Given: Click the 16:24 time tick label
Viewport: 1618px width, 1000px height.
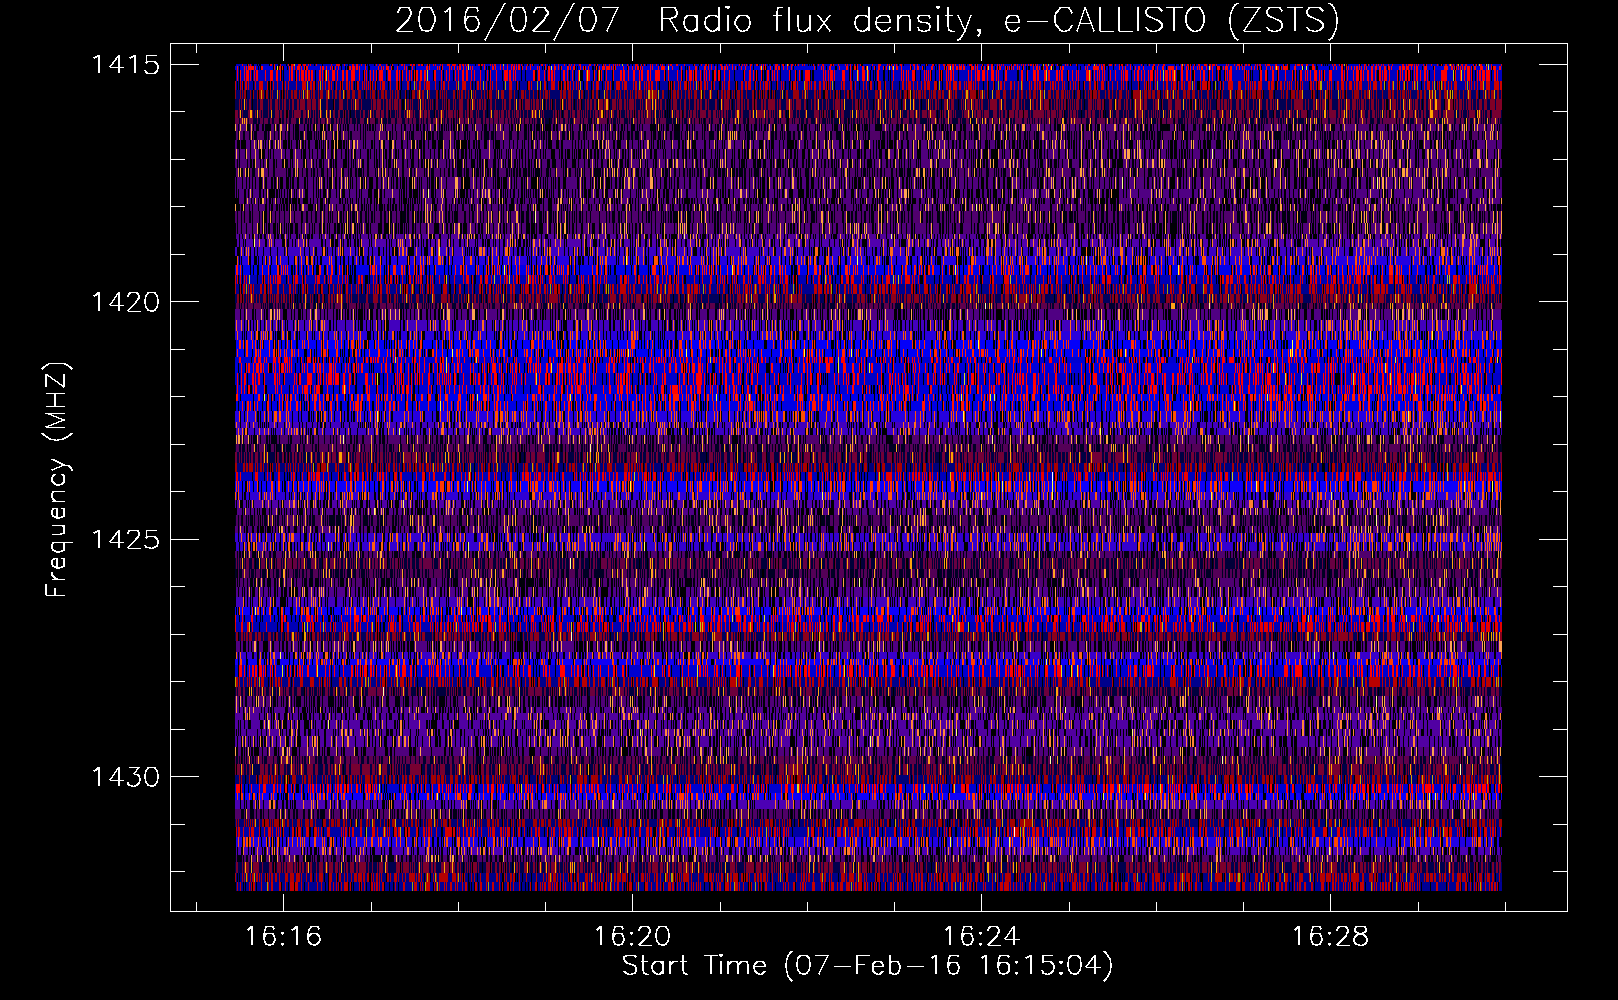Looking at the screenshot, I should click(x=981, y=937).
